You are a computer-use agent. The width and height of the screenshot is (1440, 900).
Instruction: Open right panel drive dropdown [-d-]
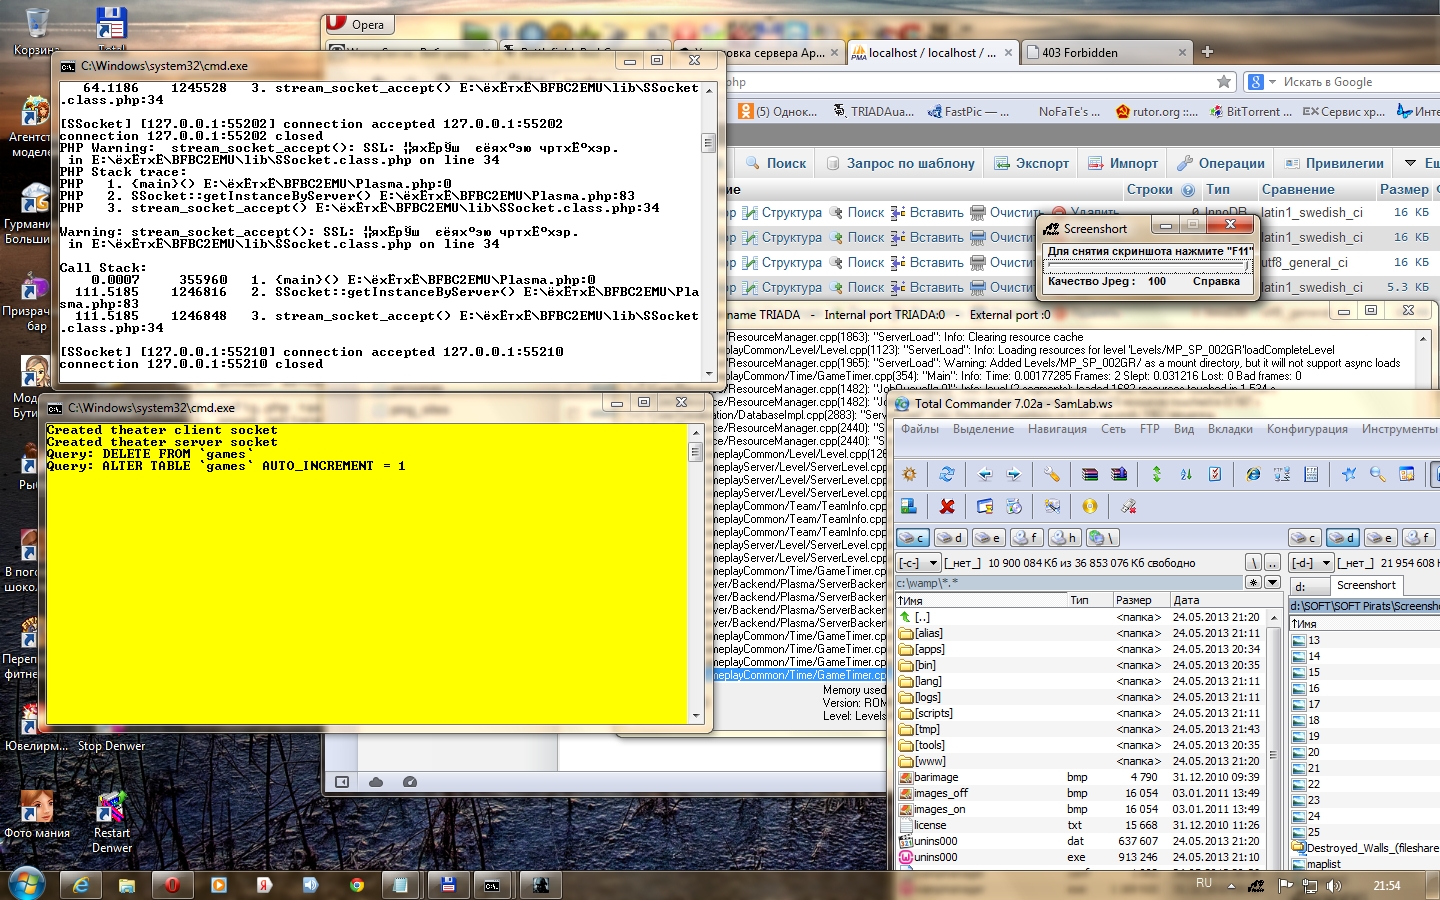pos(1311,563)
